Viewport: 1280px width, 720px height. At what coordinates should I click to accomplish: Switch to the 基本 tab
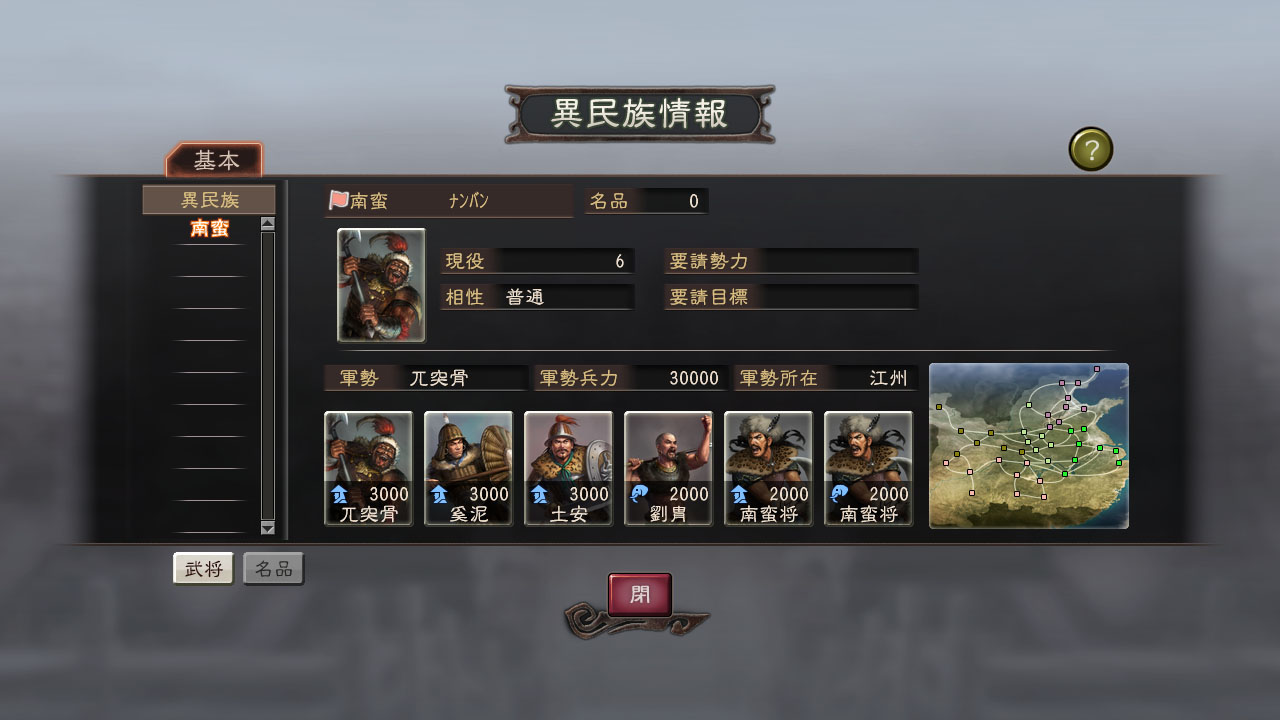point(215,160)
